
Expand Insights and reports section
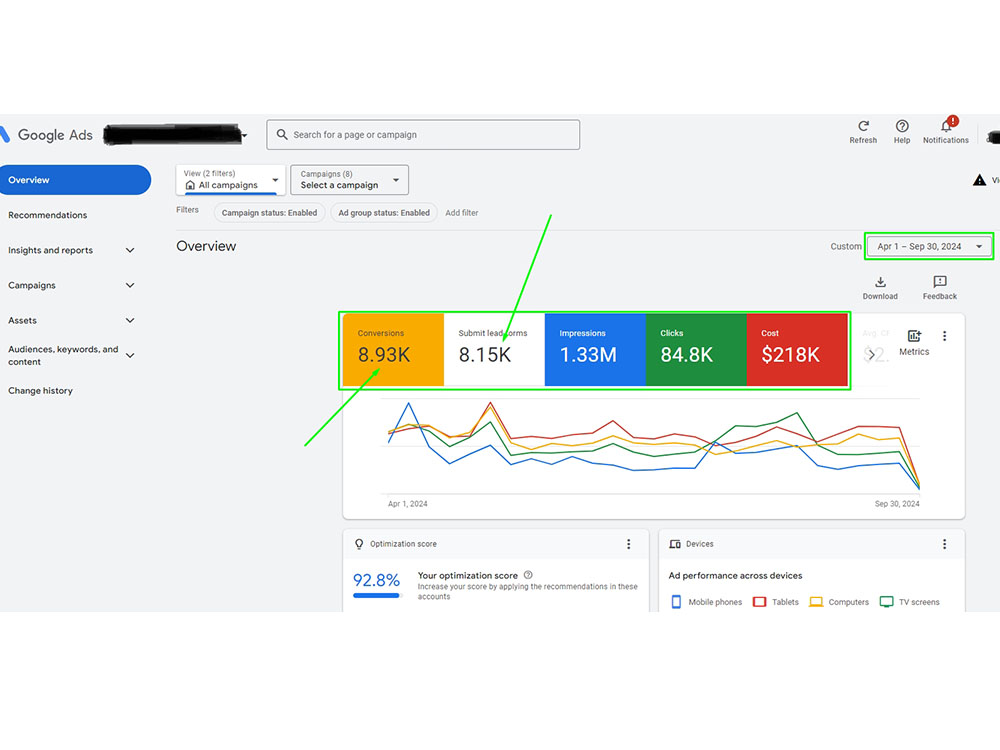(130, 250)
